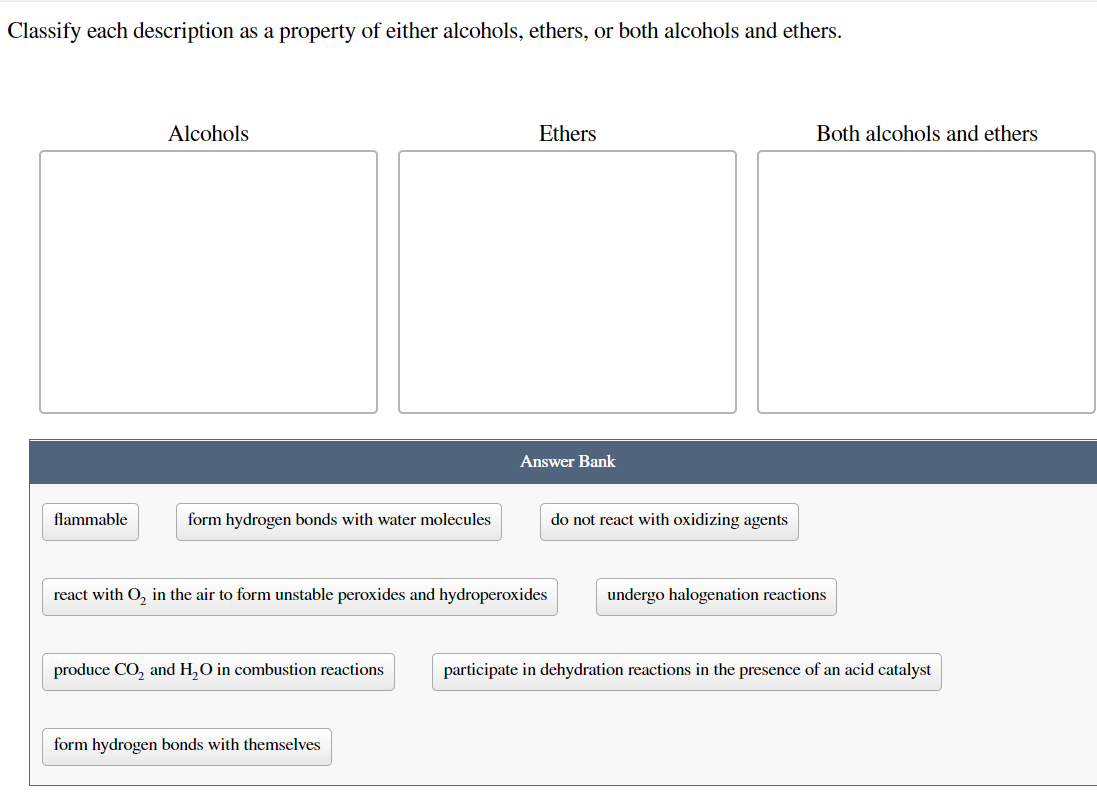Click the Ethers column heading
The image size is (1097, 805).
(x=567, y=133)
